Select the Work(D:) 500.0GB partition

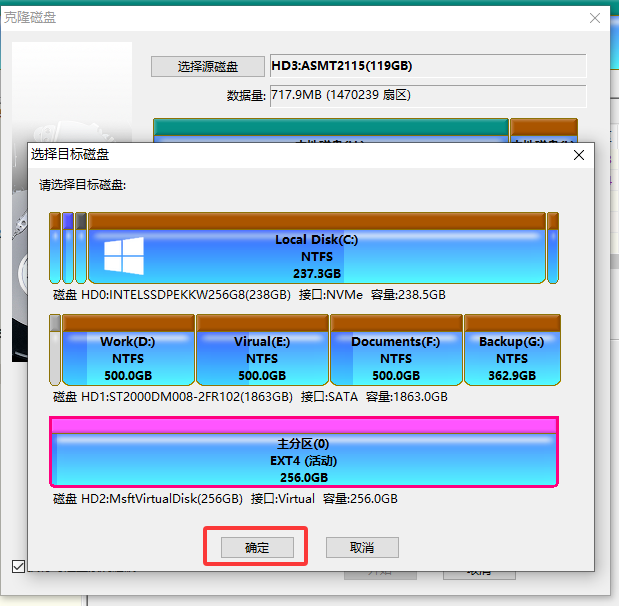pos(128,350)
